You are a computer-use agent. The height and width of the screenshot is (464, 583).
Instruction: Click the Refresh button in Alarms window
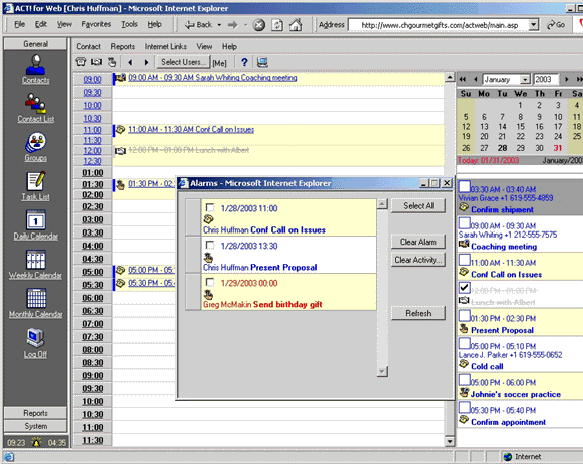point(418,313)
